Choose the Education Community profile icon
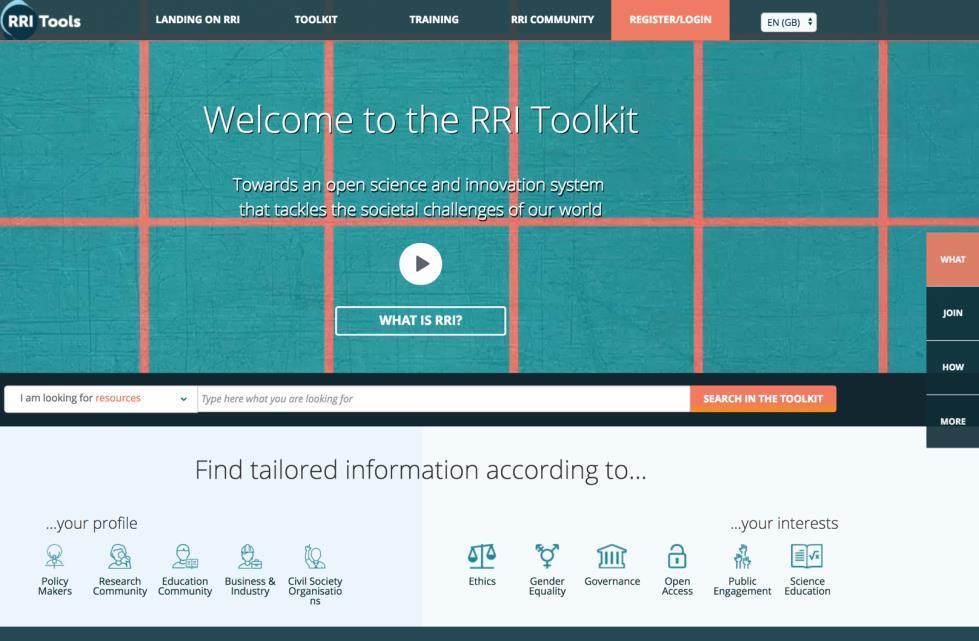 click(185, 556)
